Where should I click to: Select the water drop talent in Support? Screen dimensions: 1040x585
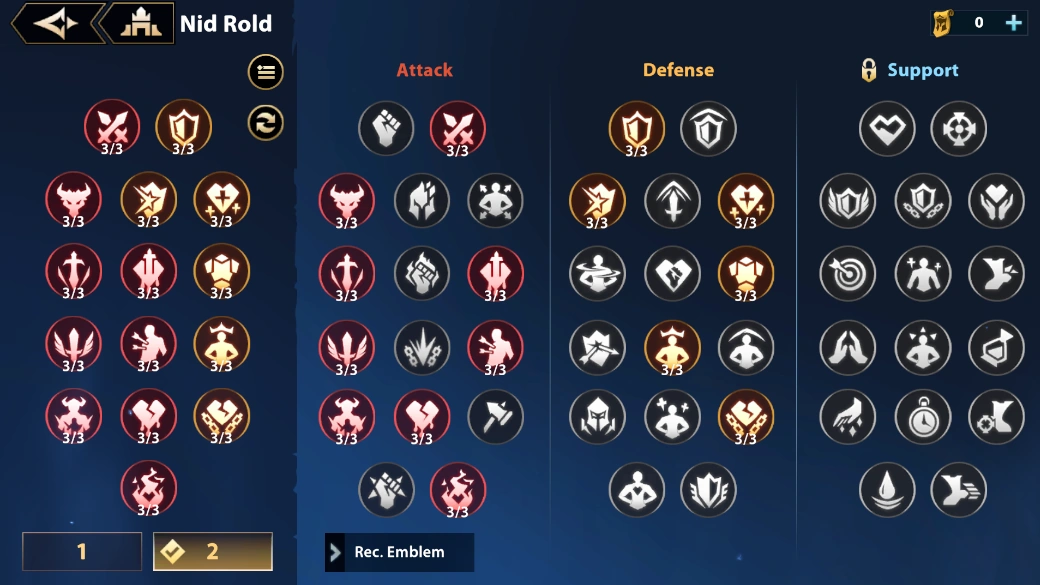pos(887,490)
